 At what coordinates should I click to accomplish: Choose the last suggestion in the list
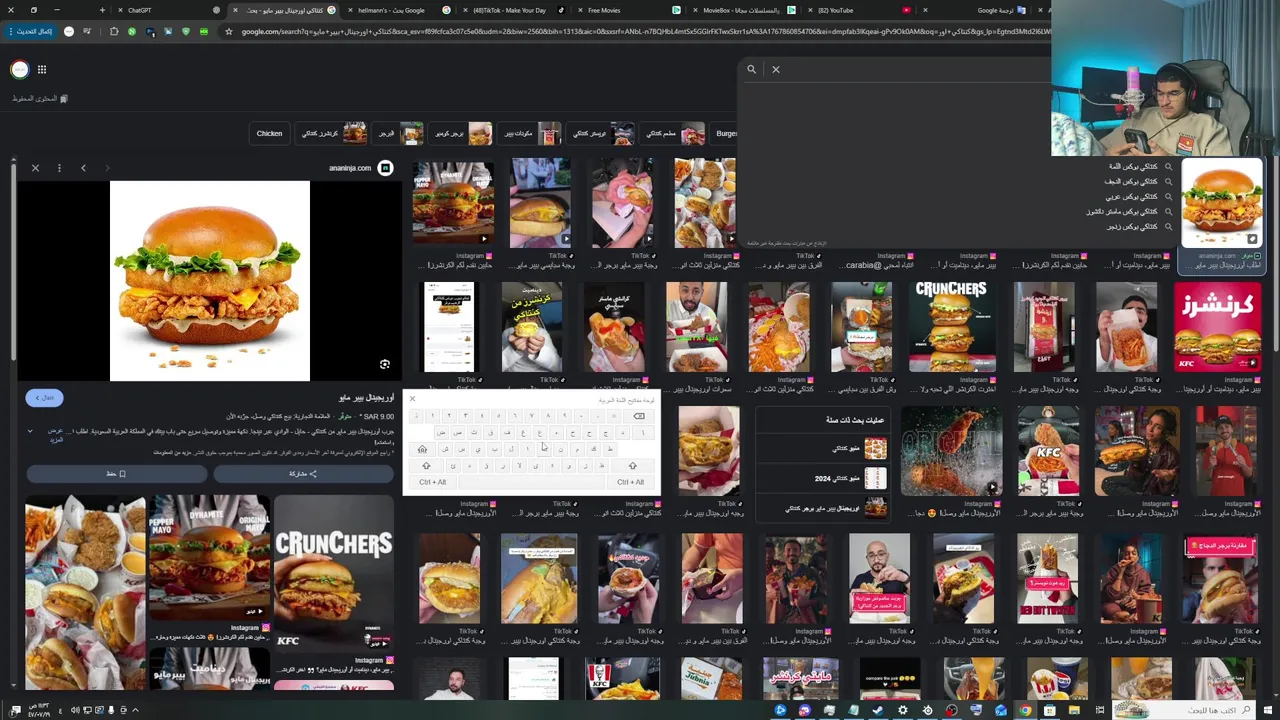coord(1138,227)
